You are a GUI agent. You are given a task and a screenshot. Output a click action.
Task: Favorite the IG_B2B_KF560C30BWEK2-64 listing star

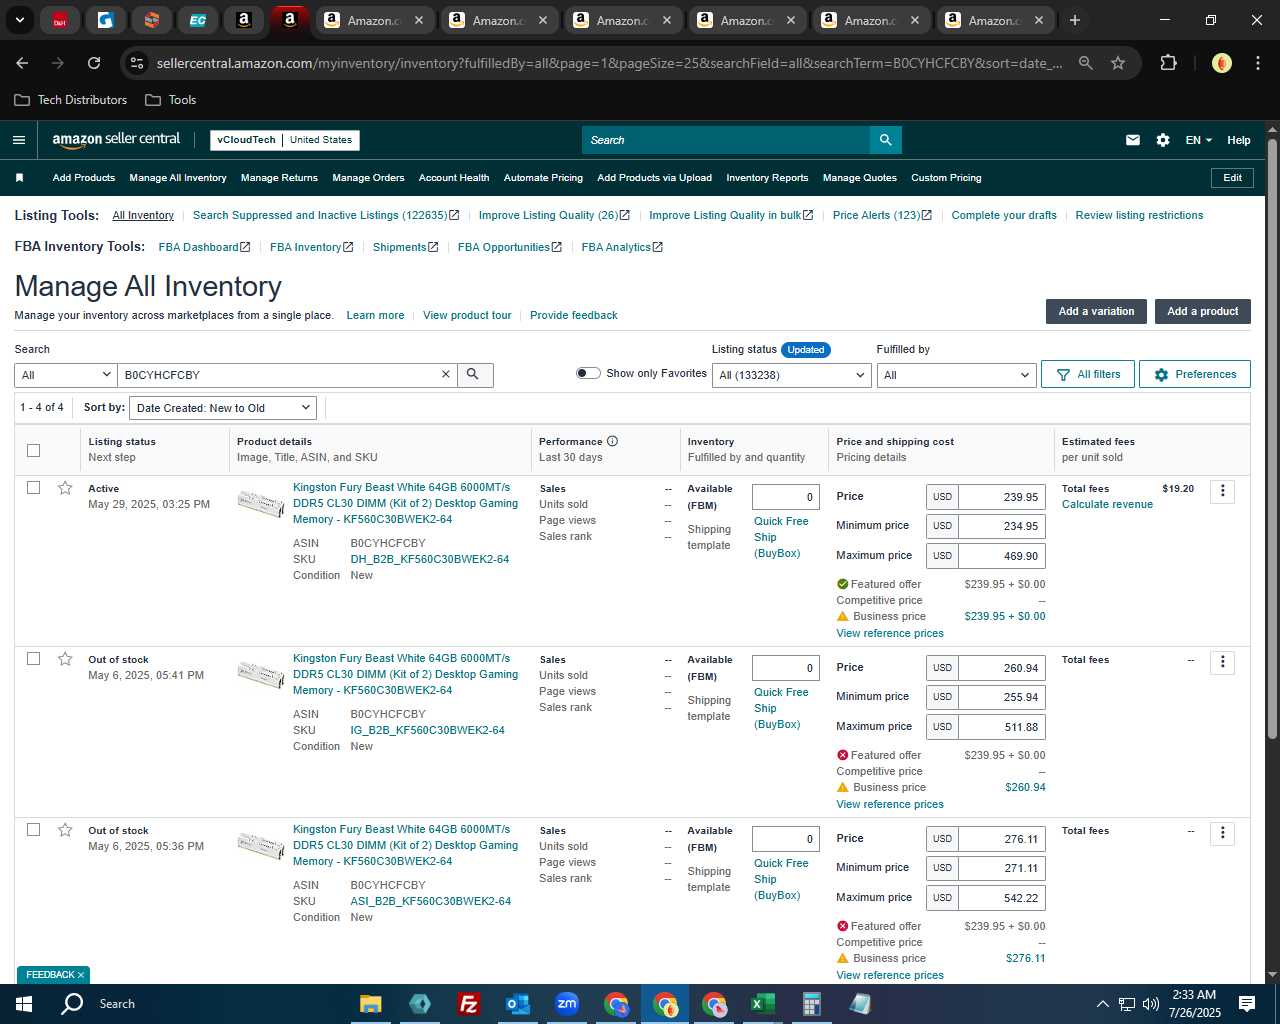point(65,659)
